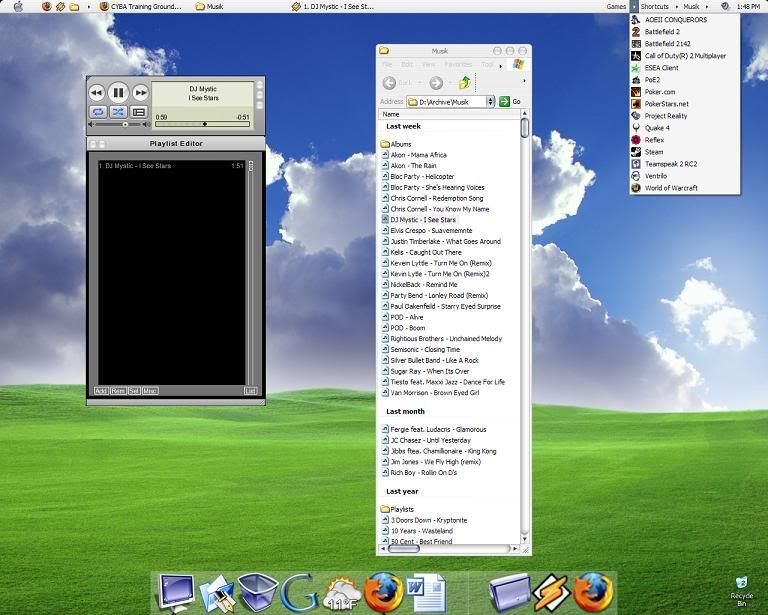
Task: Open the Winamp lightning icon in dock
Action: pos(551,592)
